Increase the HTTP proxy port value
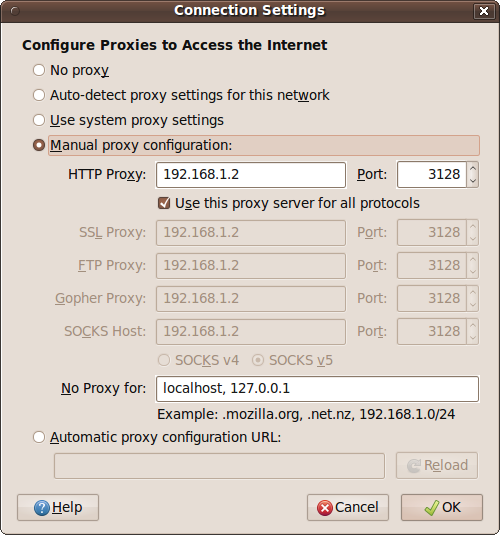 point(473,169)
